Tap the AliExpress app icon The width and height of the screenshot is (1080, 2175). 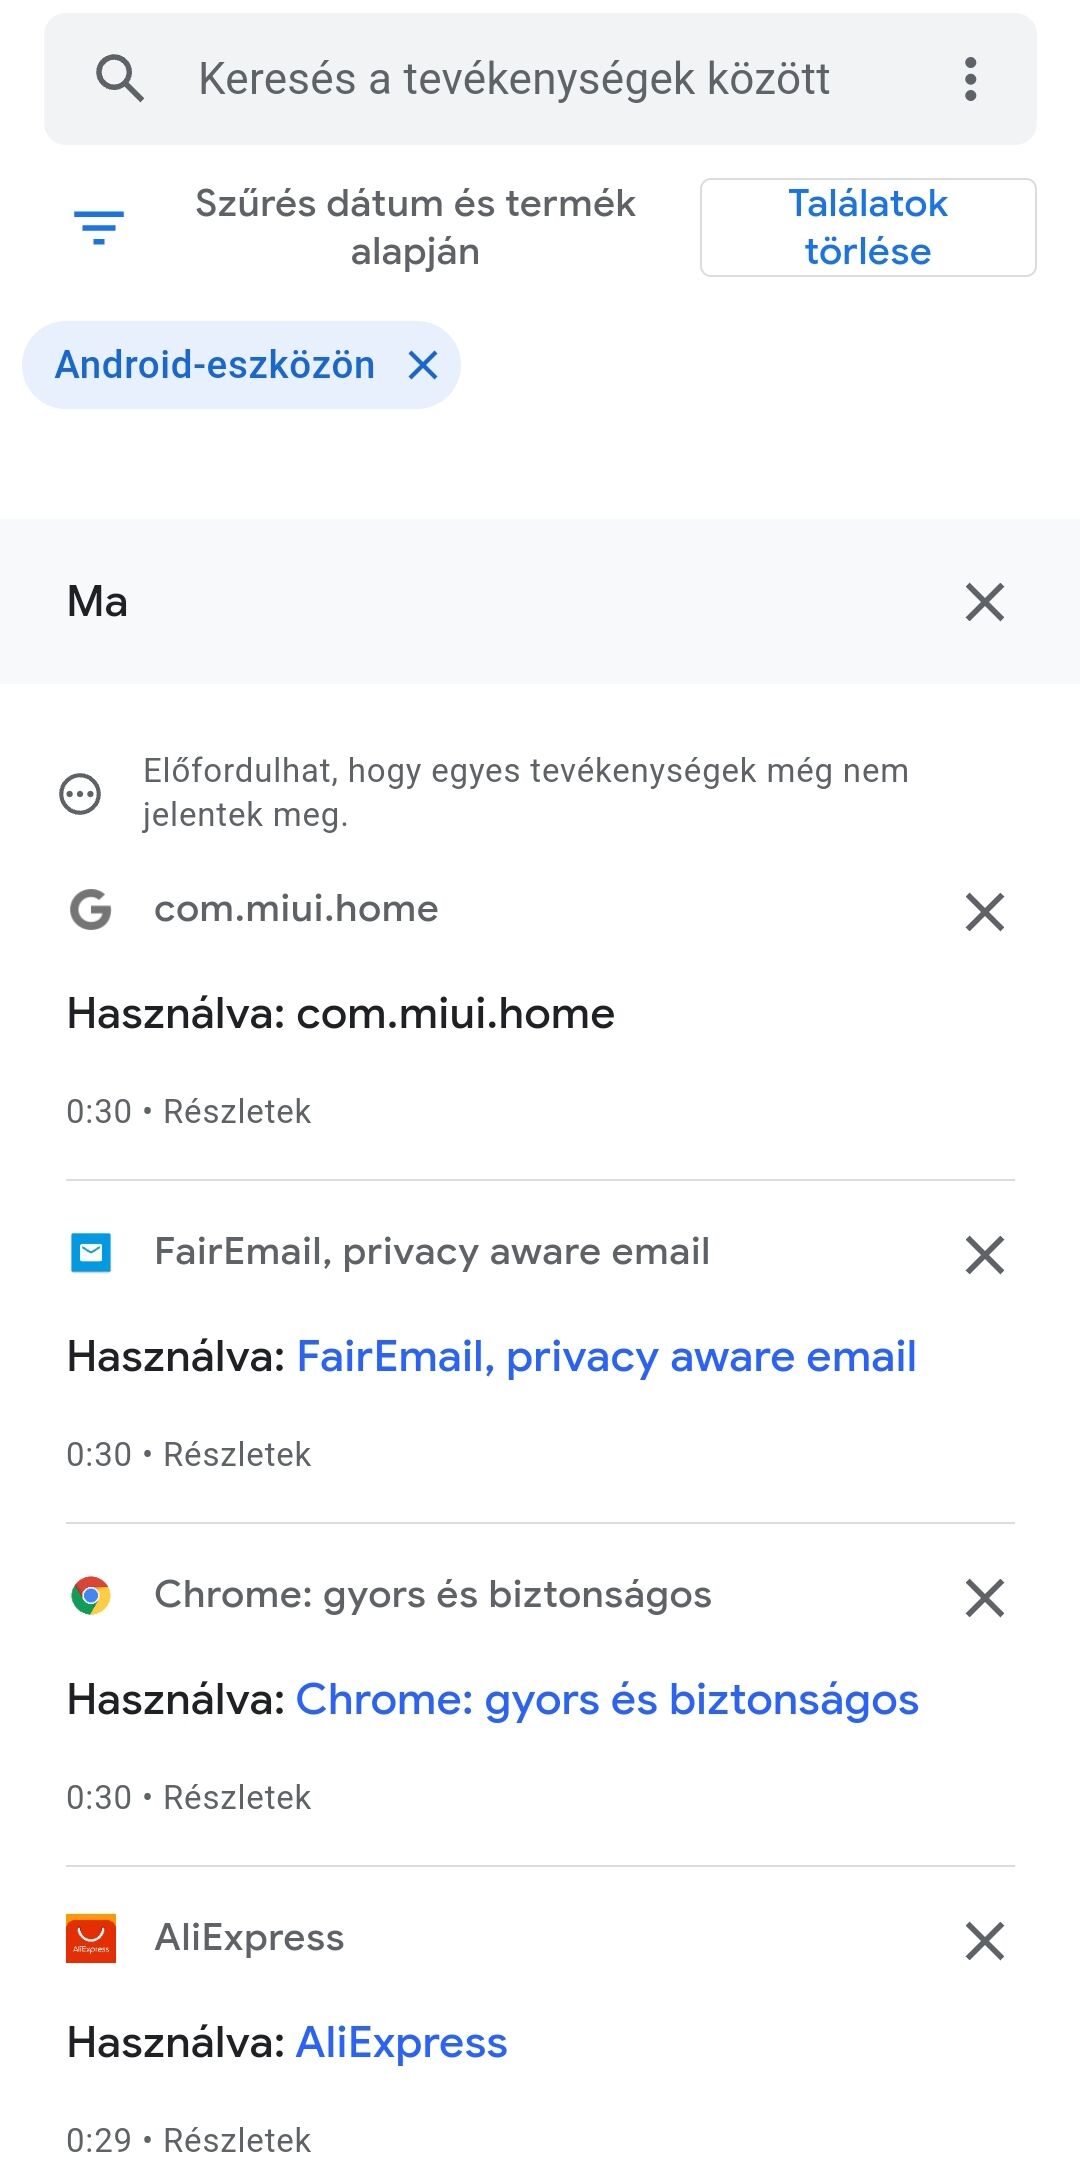[x=91, y=1938]
